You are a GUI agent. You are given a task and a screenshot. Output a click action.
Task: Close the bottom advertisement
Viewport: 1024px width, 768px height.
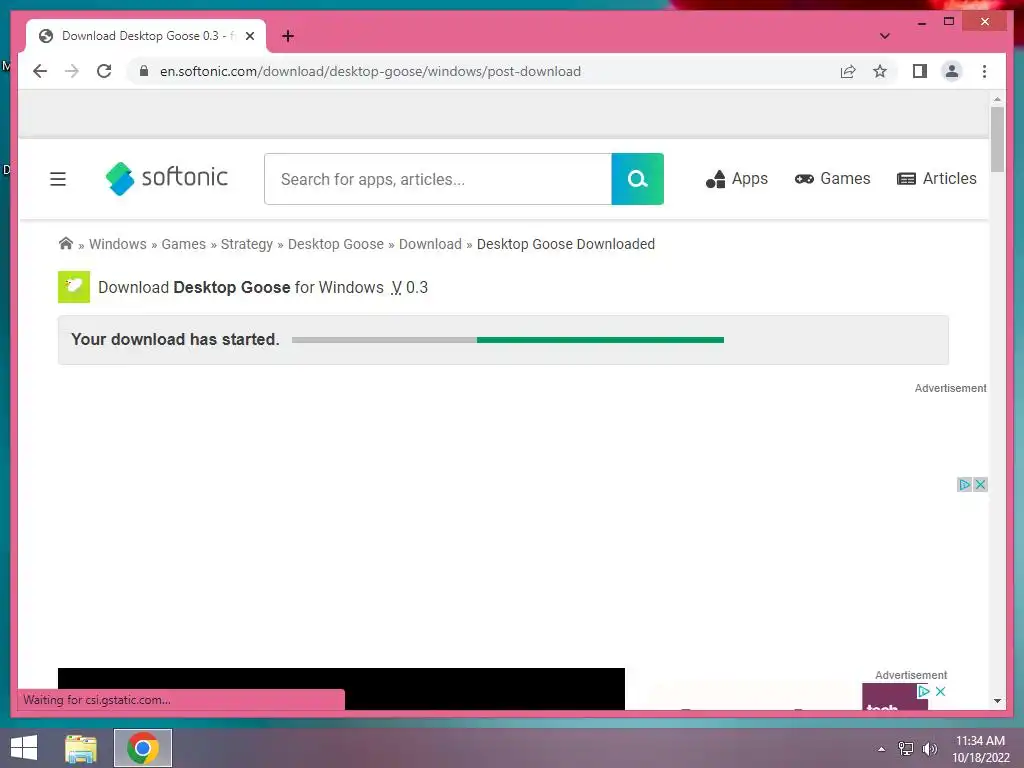click(x=940, y=691)
